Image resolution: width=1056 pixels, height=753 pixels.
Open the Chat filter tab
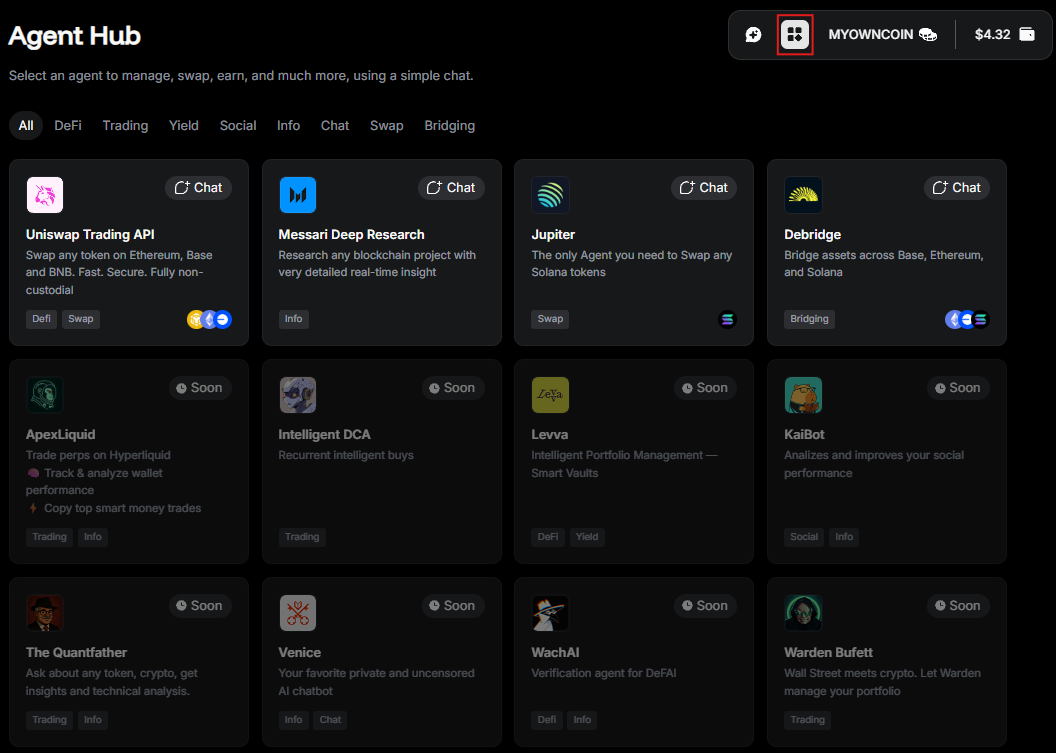335,126
